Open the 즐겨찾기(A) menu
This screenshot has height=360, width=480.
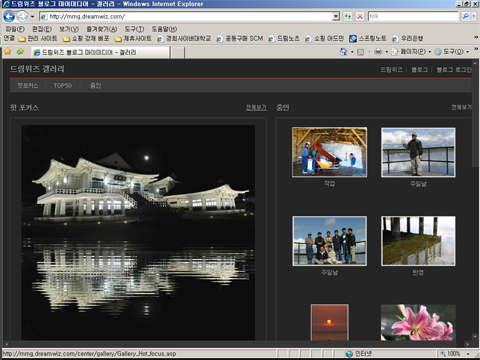pyautogui.click(x=102, y=29)
